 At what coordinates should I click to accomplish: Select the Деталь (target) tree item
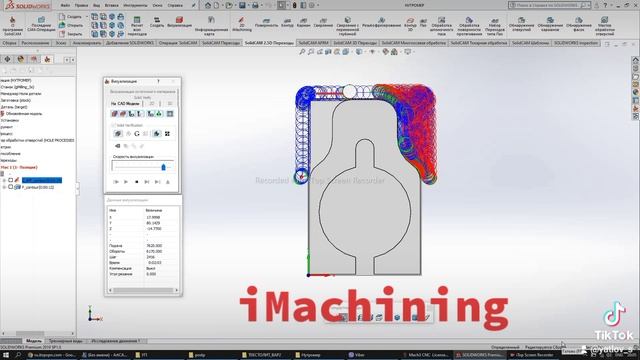pos(14,107)
